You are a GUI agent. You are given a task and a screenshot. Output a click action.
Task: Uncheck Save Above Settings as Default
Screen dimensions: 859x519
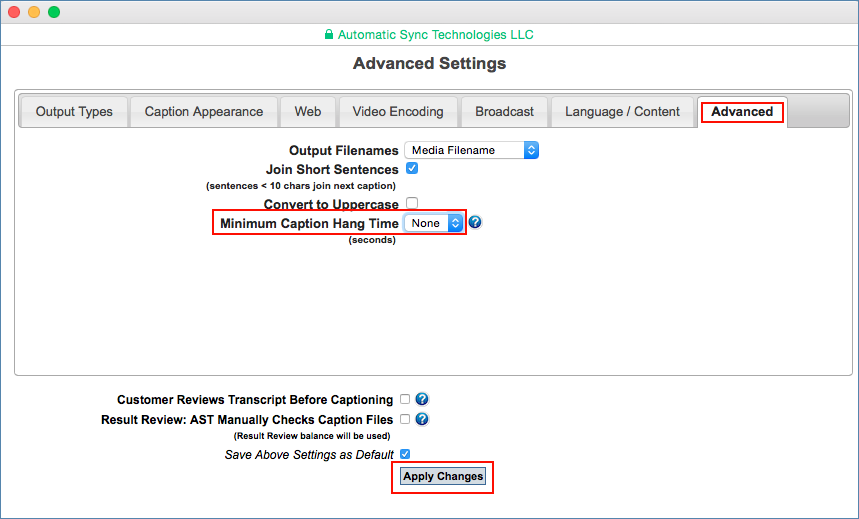pyautogui.click(x=405, y=454)
